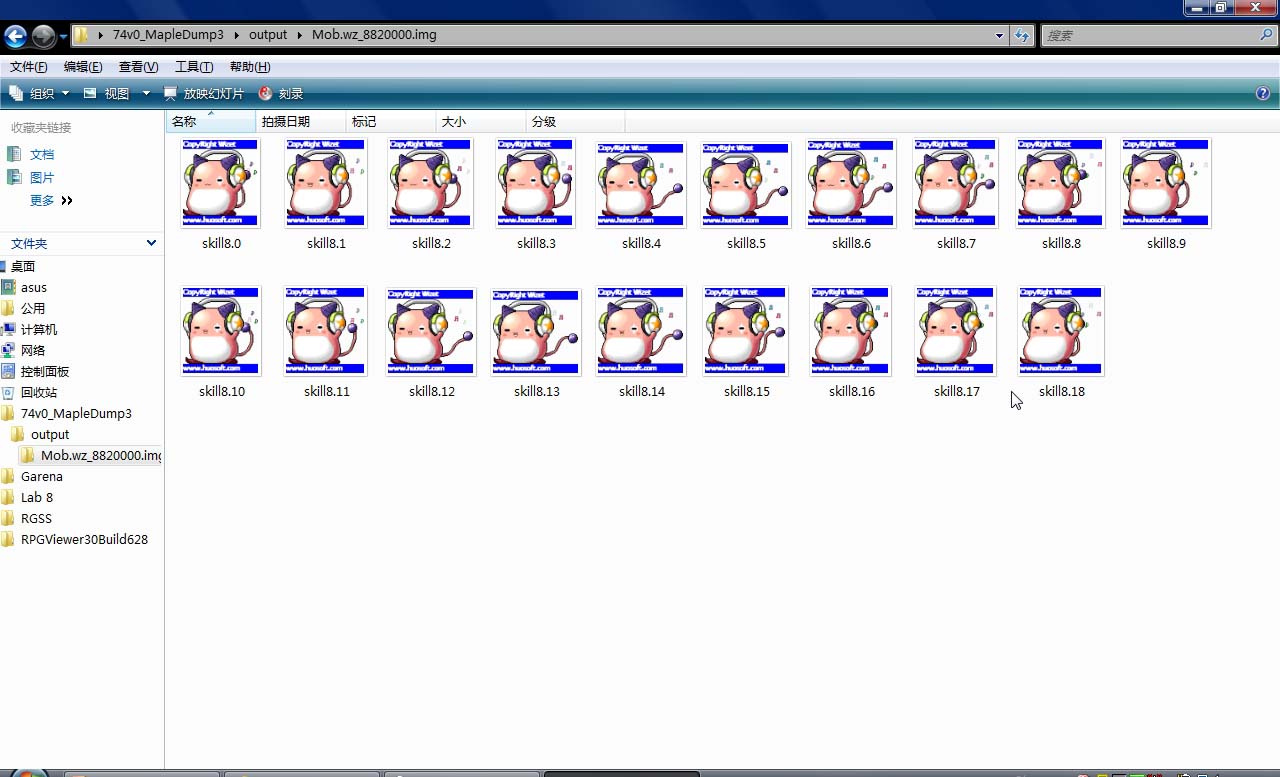Open the address bar history dropdown arrow
Screen dimensions: 1280x777
pyautogui.click(x=1000, y=35)
